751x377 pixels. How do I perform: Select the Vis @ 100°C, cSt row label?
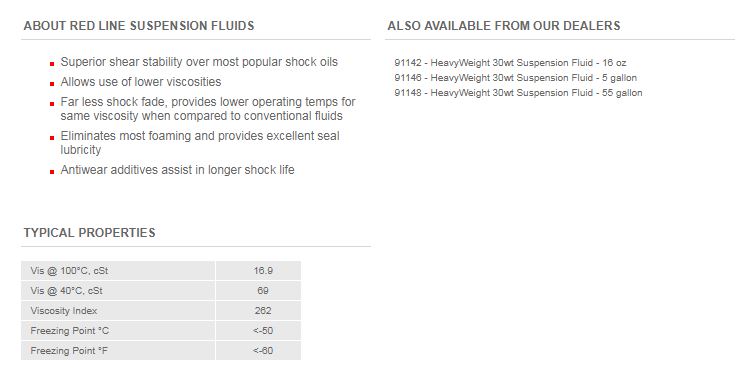(118, 271)
